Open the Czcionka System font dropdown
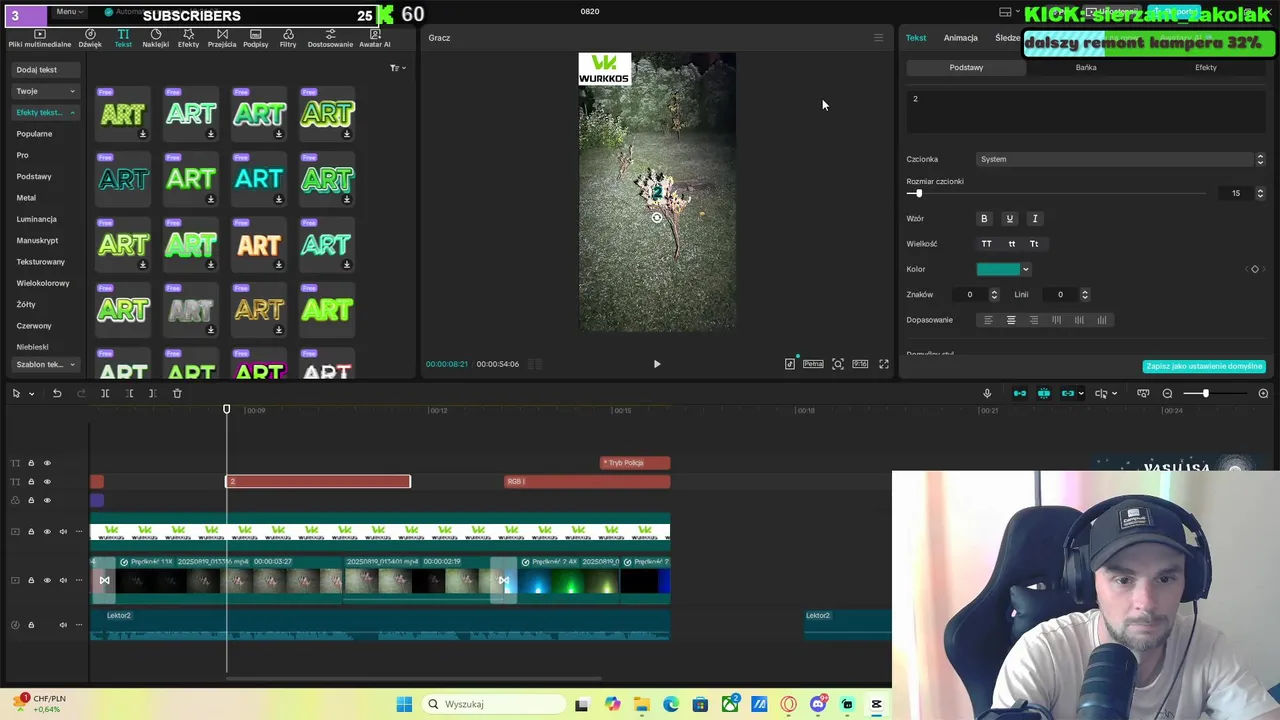 (1121, 159)
